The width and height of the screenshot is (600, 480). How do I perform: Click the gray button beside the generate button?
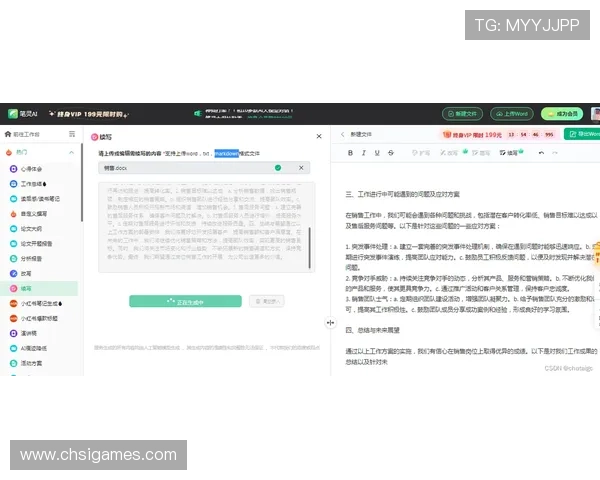[267, 301]
